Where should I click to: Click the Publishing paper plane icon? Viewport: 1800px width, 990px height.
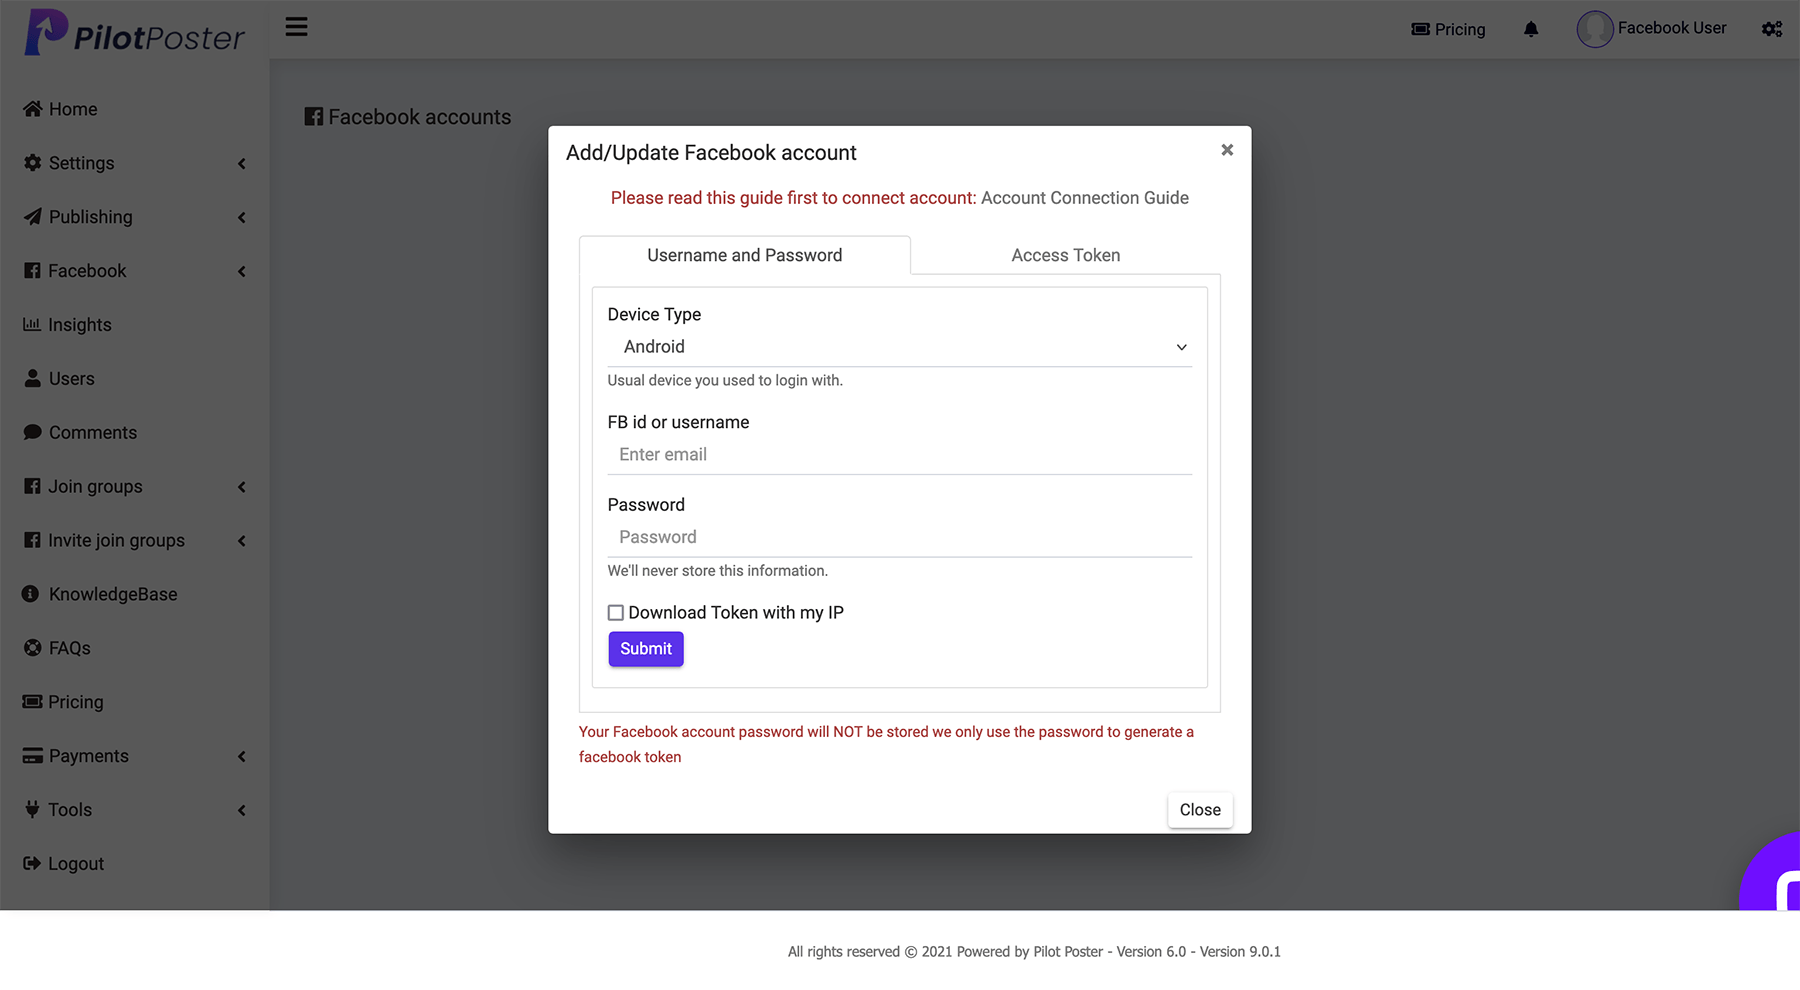pyautogui.click(x=33, y=217)
